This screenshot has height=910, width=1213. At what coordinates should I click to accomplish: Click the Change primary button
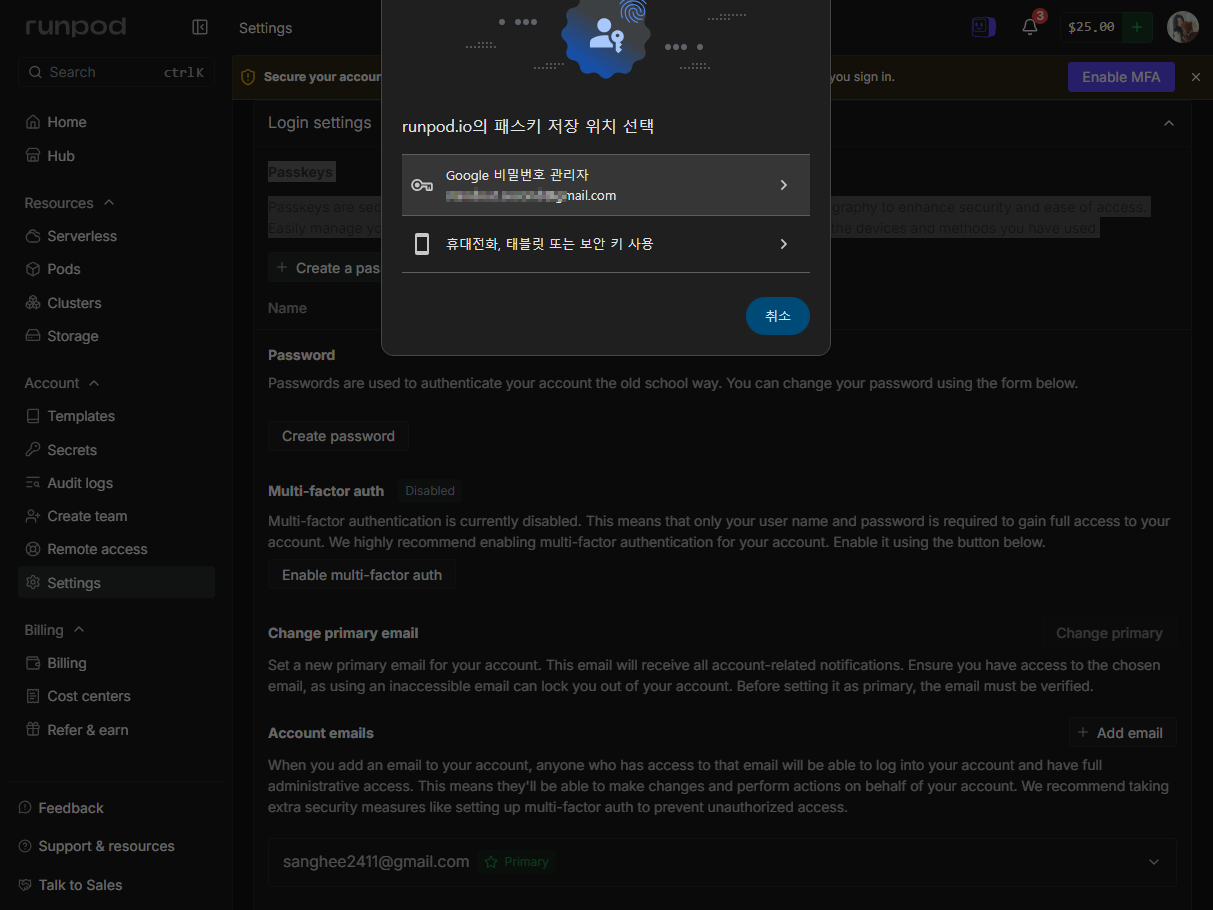pos(1109,633)
